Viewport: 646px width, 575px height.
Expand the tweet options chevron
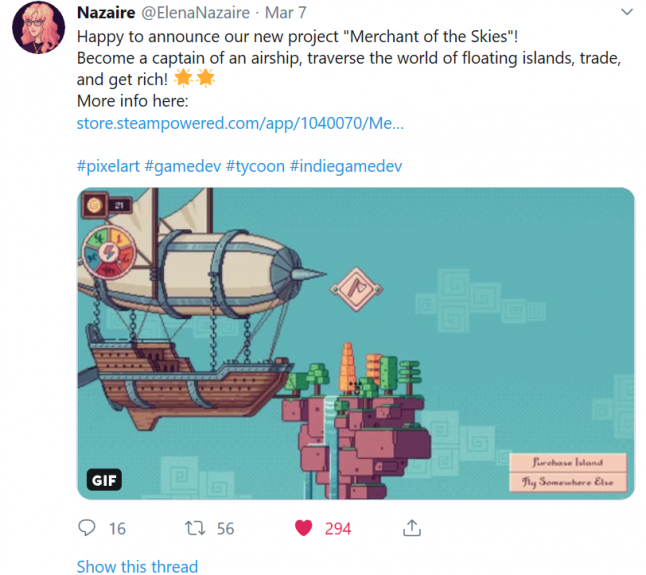627,12
